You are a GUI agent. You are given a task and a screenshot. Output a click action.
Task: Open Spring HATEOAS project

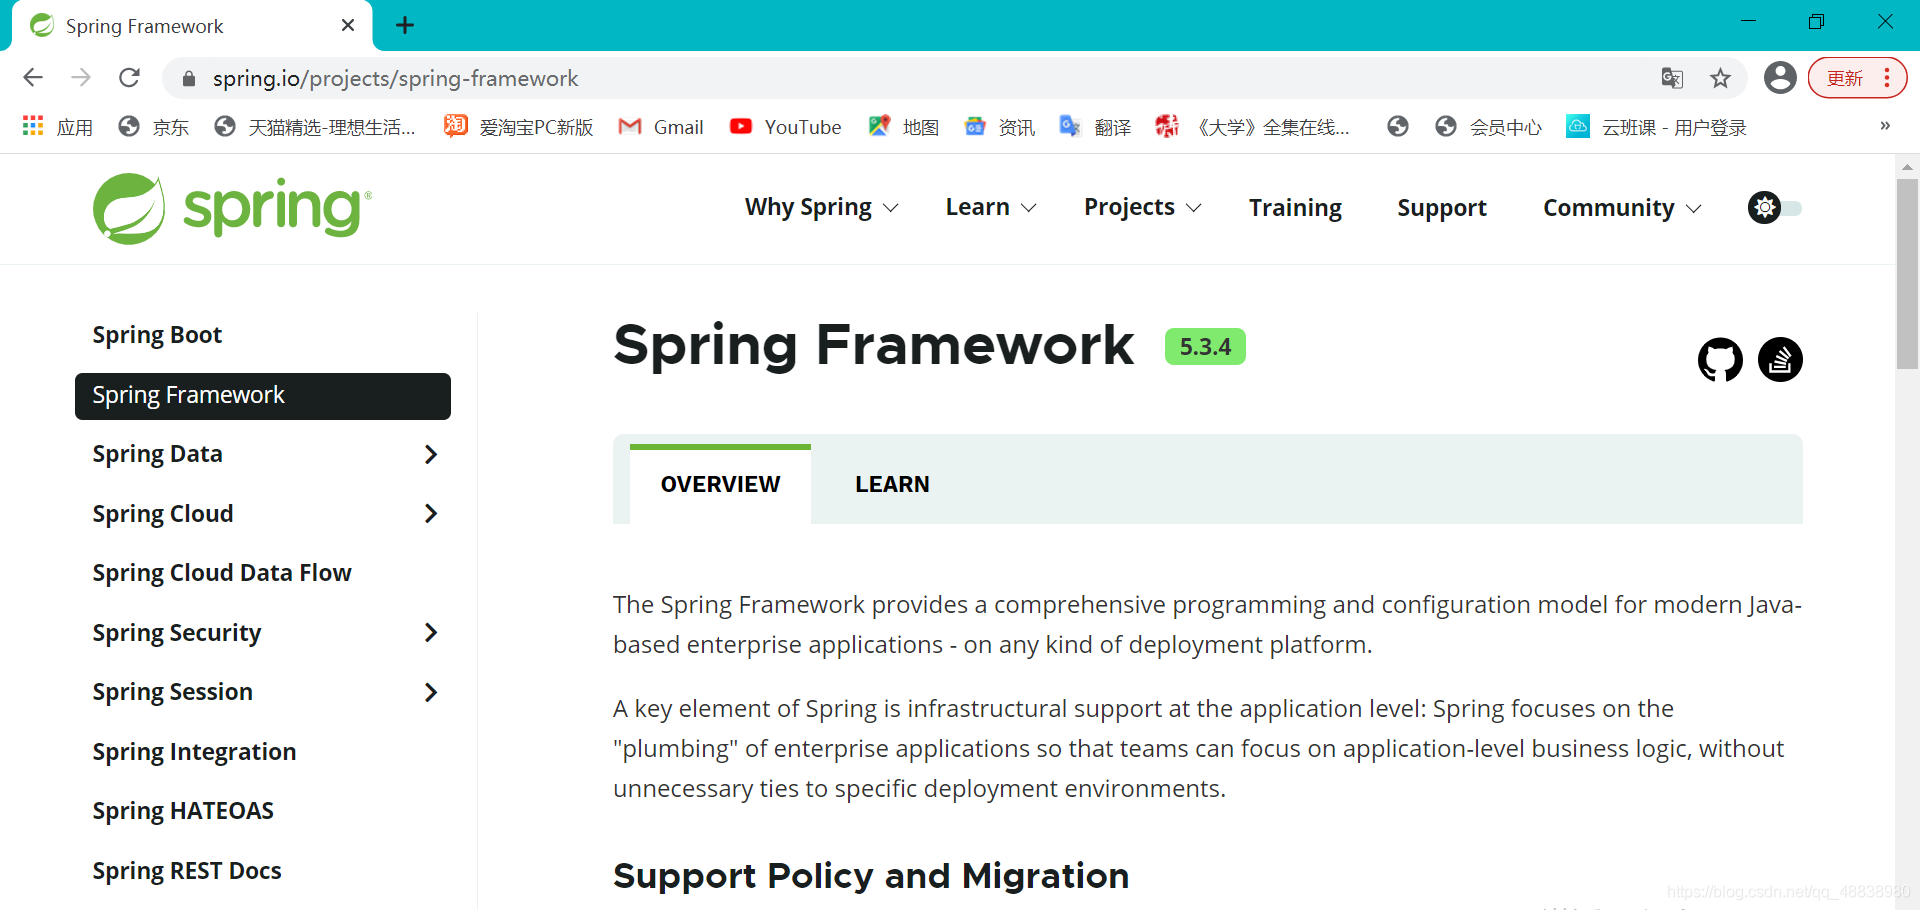point(183,811)
